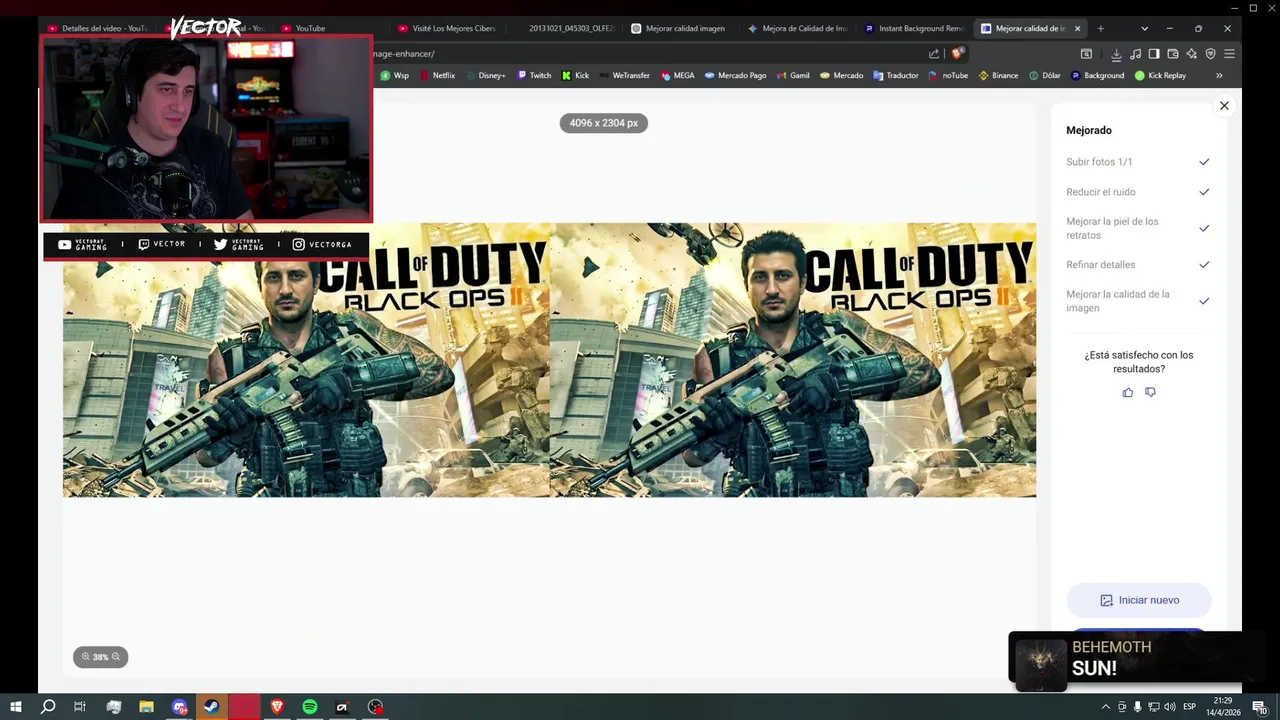Image resolution: width=1280 pixels, height=720 pixels.
Task: Click the Subir fotos 1/1 checkmark
Action: click(x=1204, y=162)
